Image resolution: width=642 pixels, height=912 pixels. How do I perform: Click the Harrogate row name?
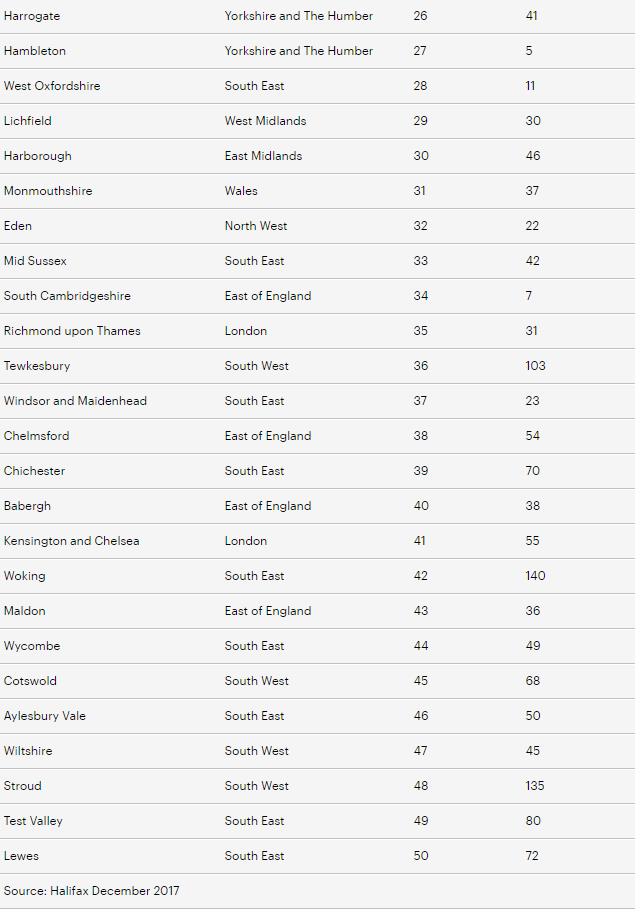[32, 16]
